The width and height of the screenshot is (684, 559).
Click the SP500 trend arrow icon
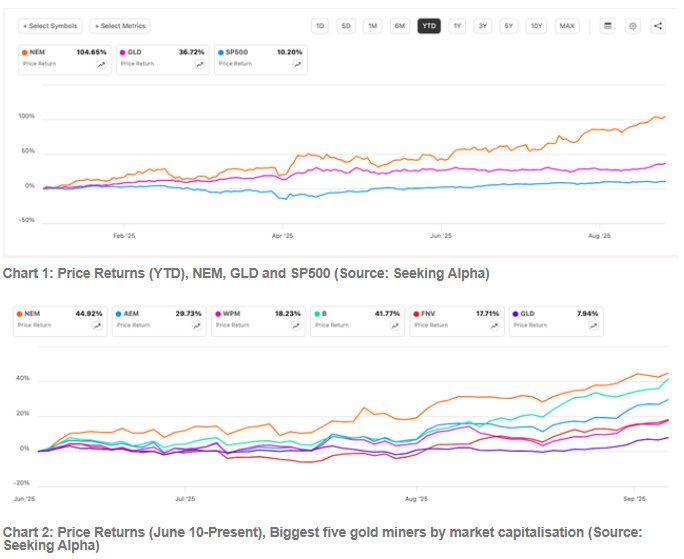[x=296, y=64]
